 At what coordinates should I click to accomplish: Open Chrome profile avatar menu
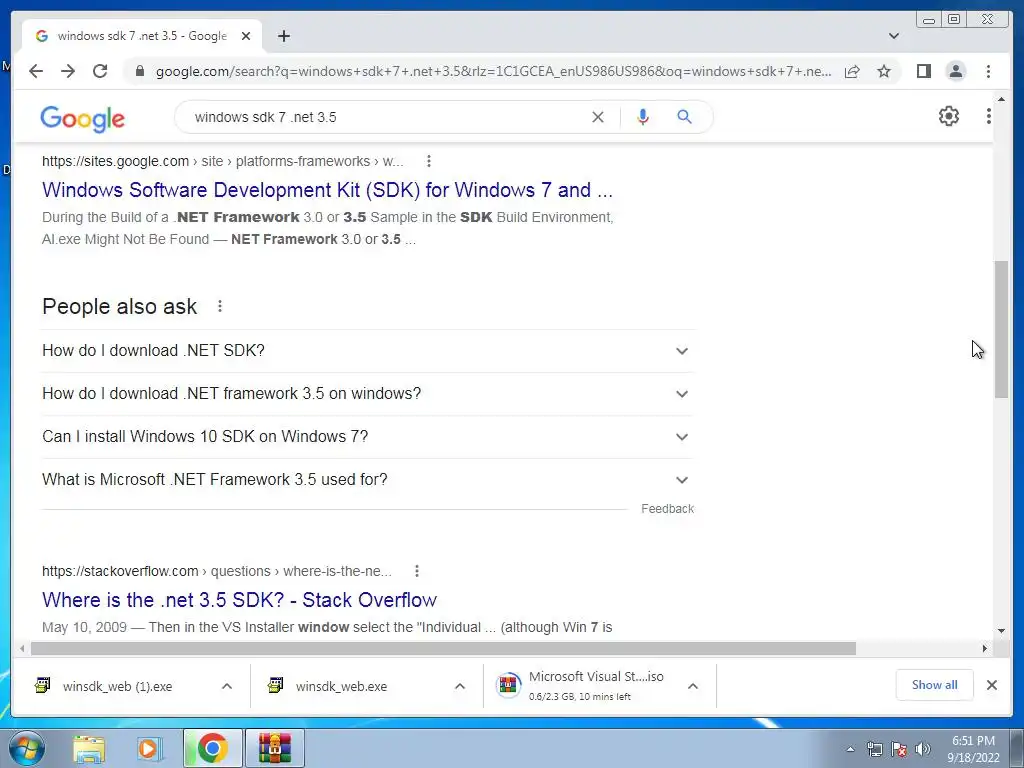(956, 71)
